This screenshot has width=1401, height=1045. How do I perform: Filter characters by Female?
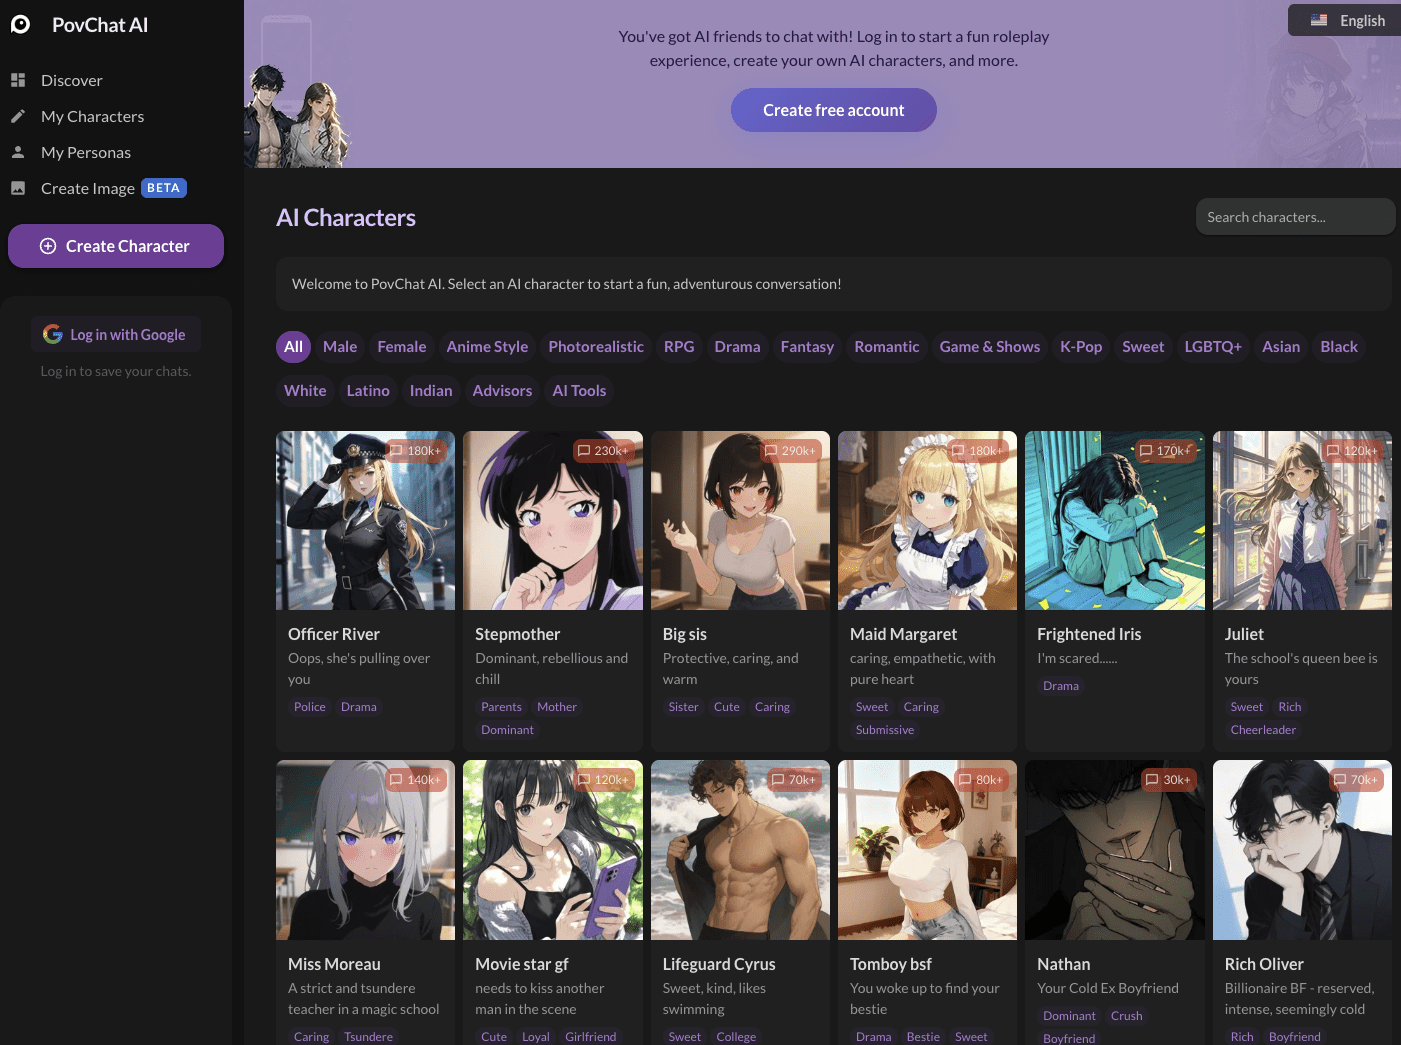tap(402, 347)
